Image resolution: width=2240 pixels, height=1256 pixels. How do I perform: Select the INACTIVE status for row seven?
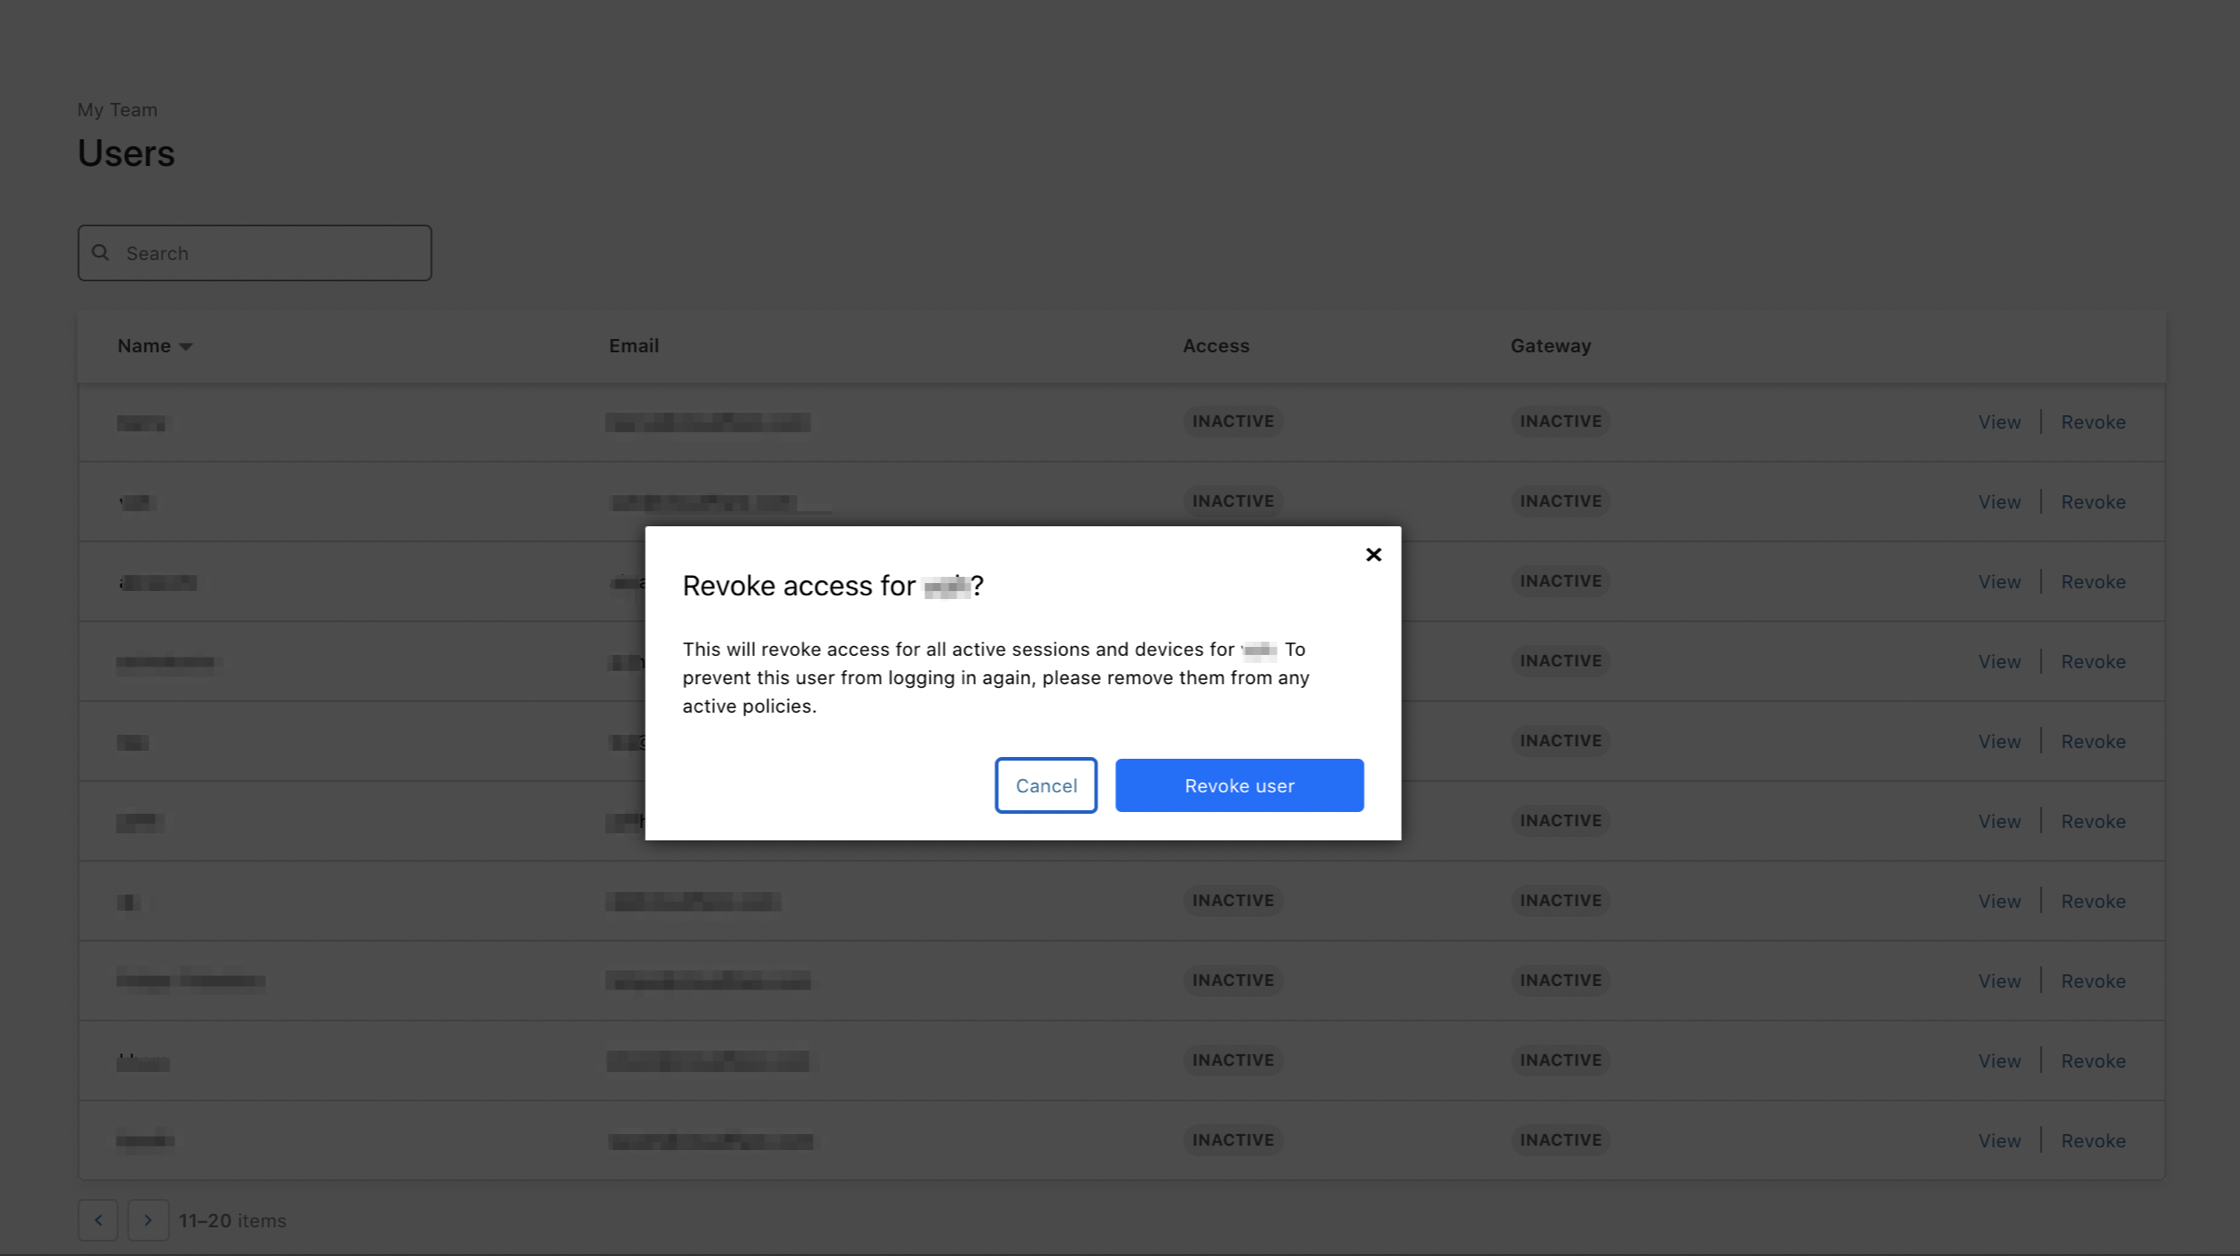[x=1232, y=900]
